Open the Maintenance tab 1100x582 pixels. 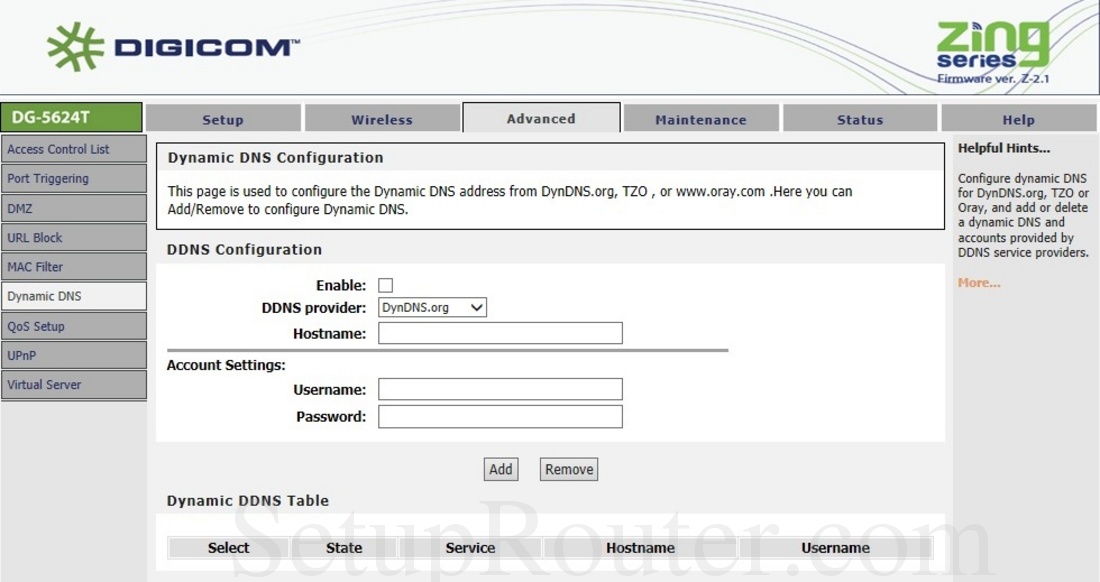point(700,117)
